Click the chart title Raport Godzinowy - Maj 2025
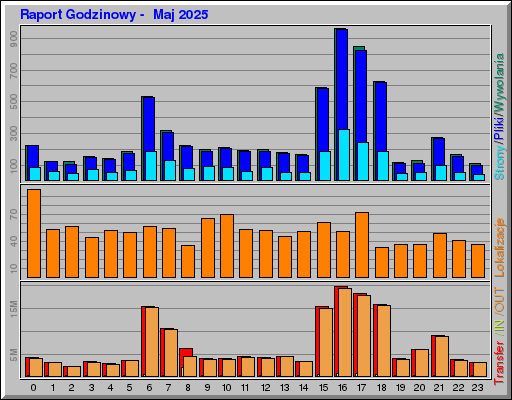512x400 pixels. (114, 15)
